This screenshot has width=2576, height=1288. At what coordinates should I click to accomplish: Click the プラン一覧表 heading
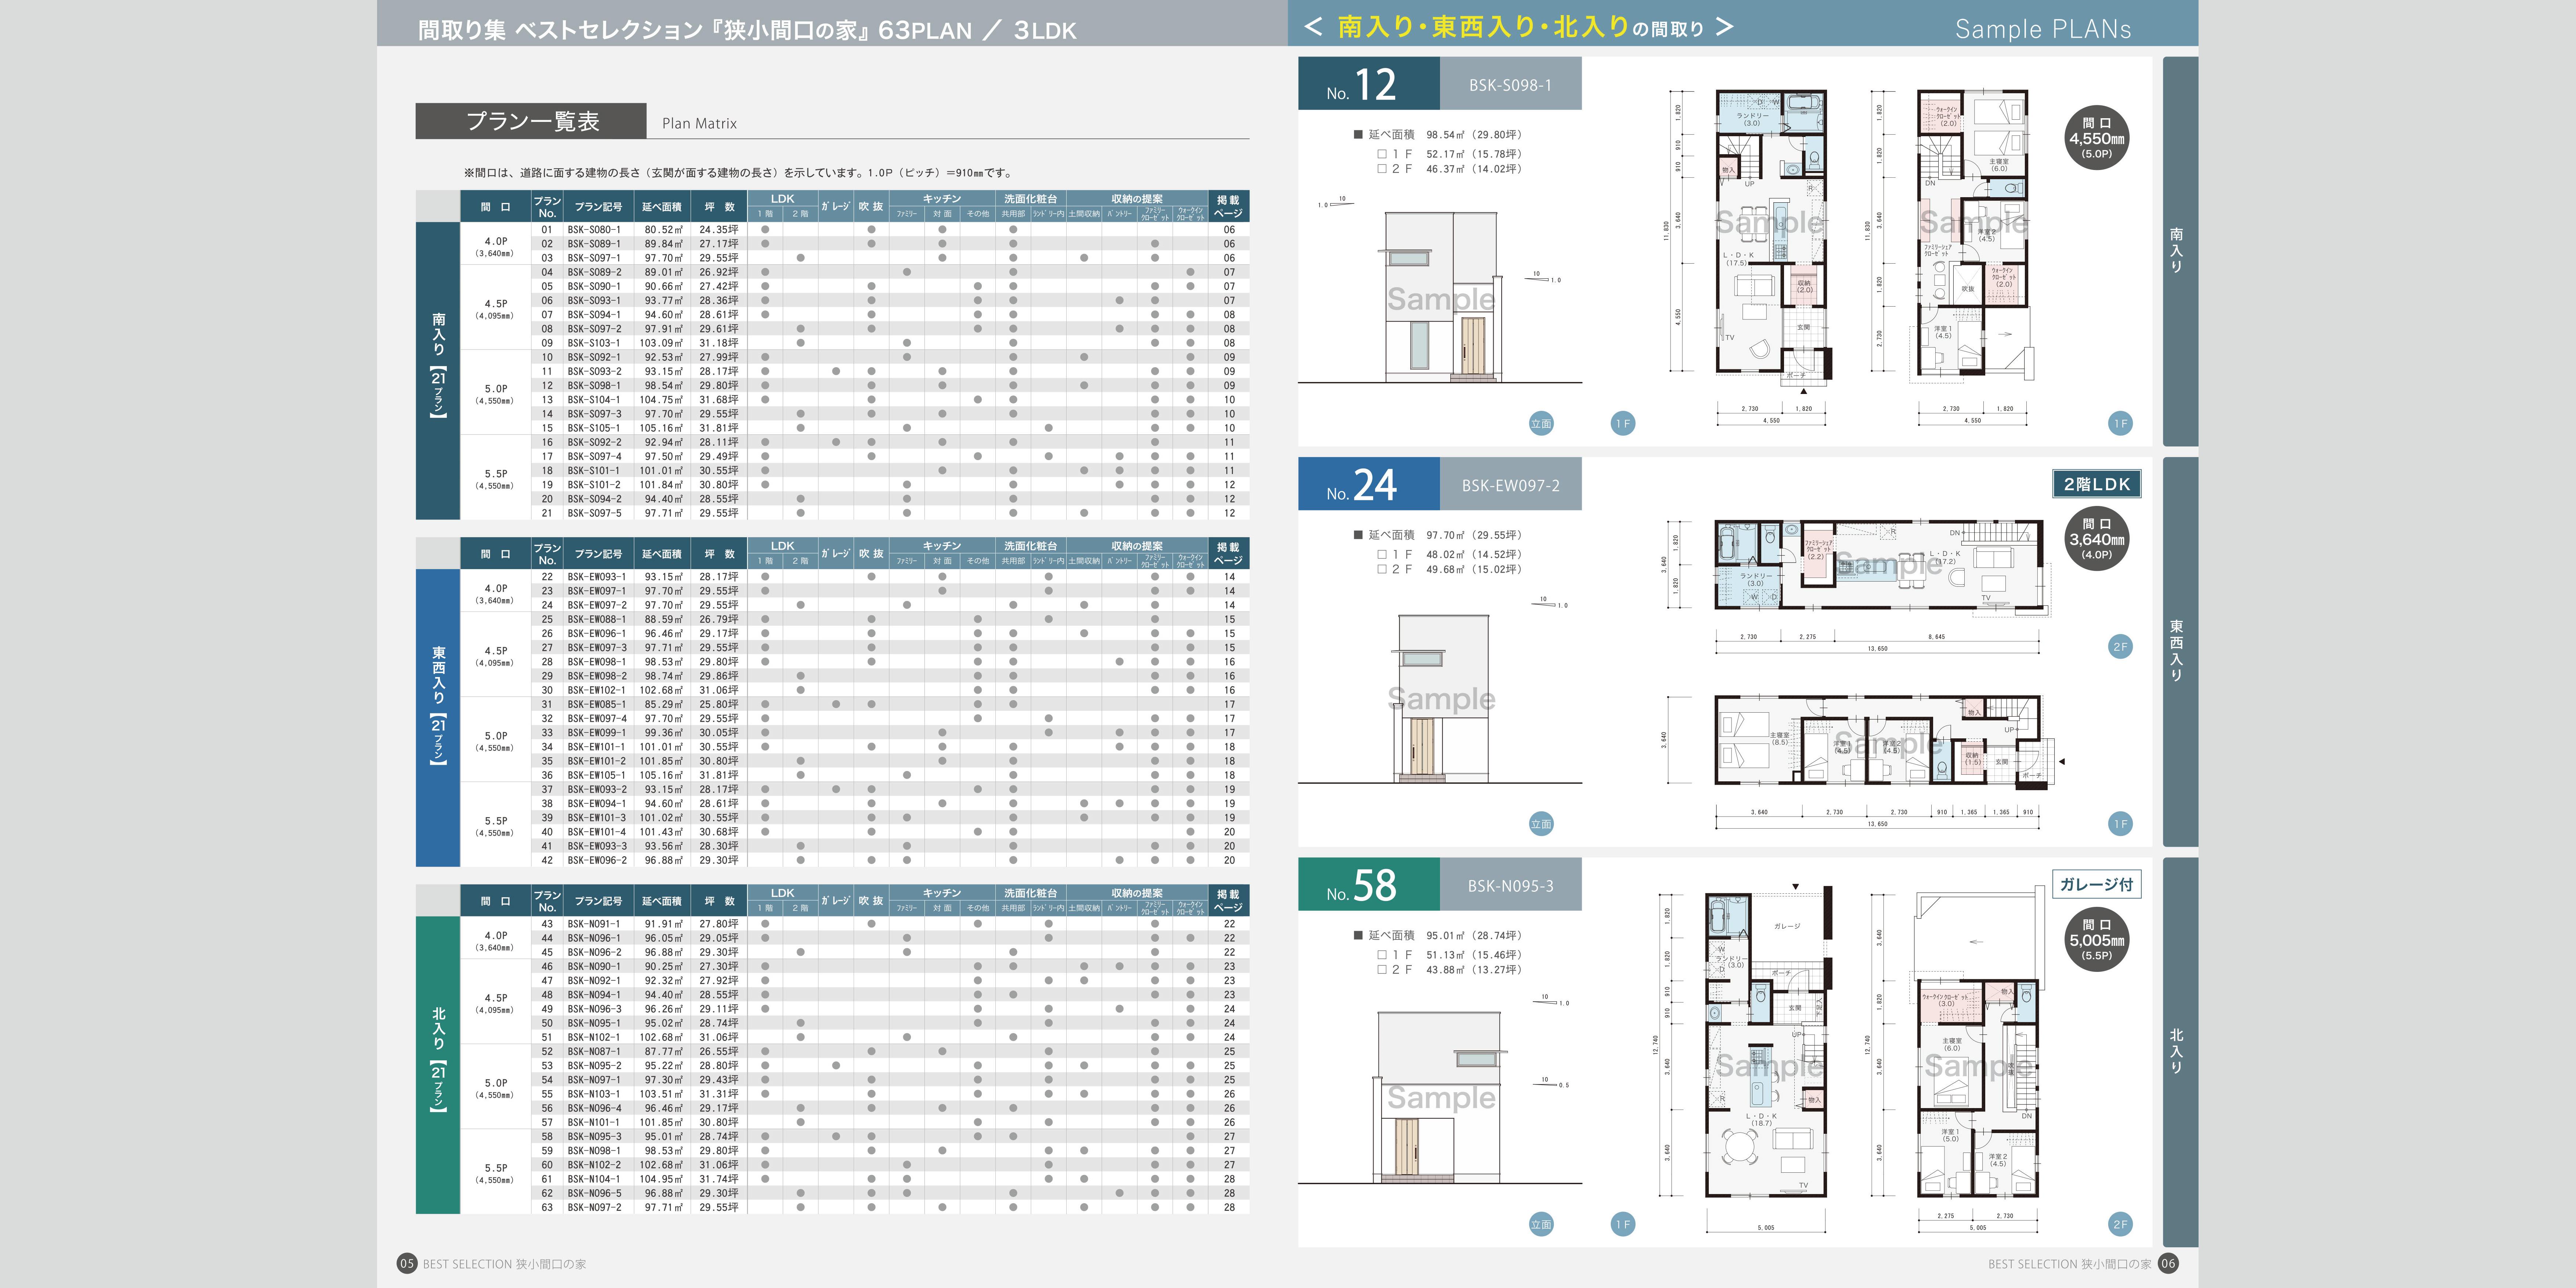531,121
